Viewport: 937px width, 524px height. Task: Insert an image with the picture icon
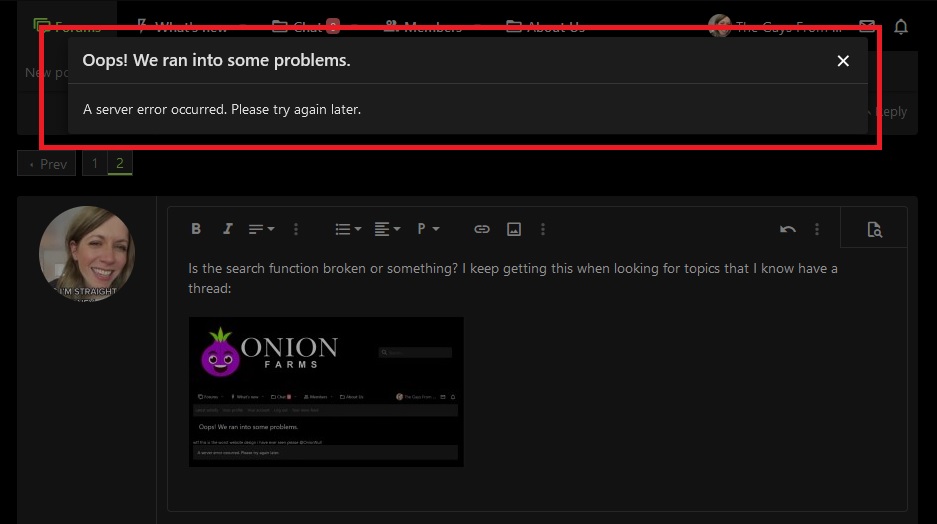[514, 229]
